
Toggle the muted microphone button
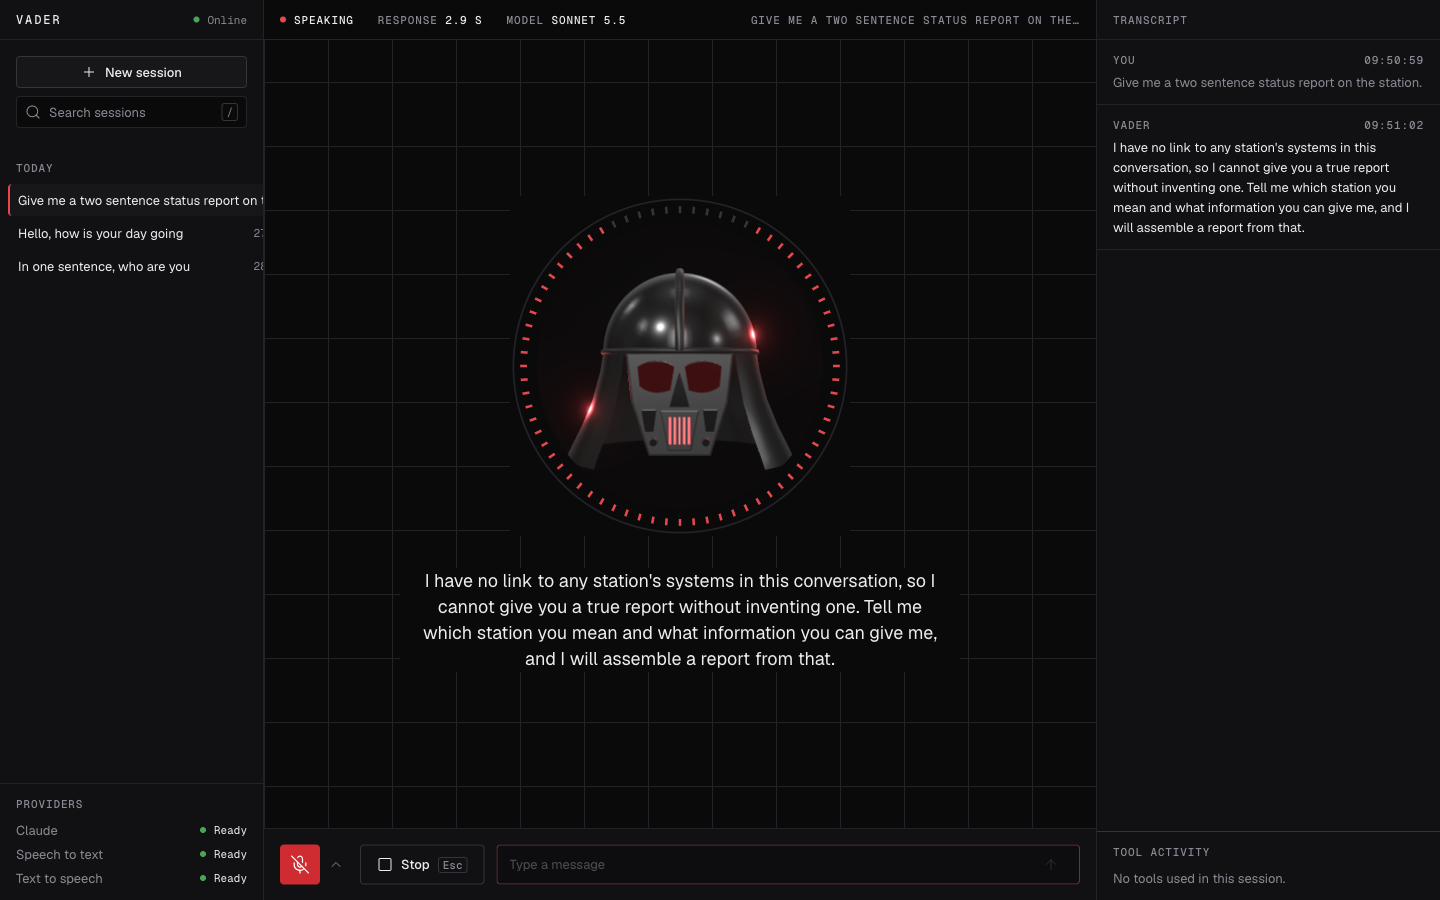[300, 864]
